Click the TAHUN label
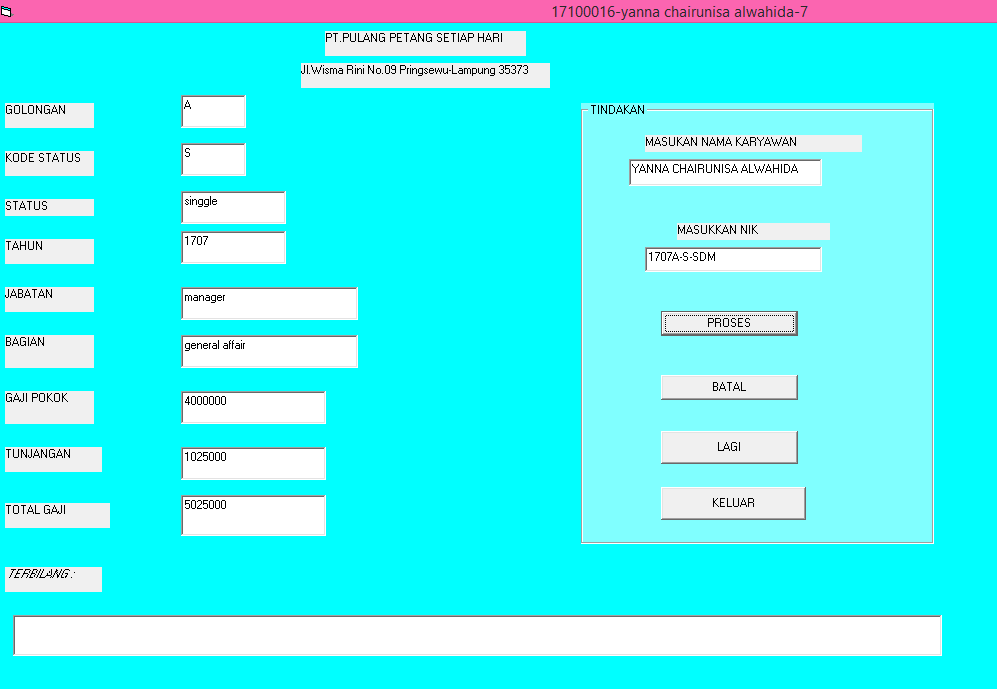The height and width of the screenshot is (689, 997). [50, 251]
